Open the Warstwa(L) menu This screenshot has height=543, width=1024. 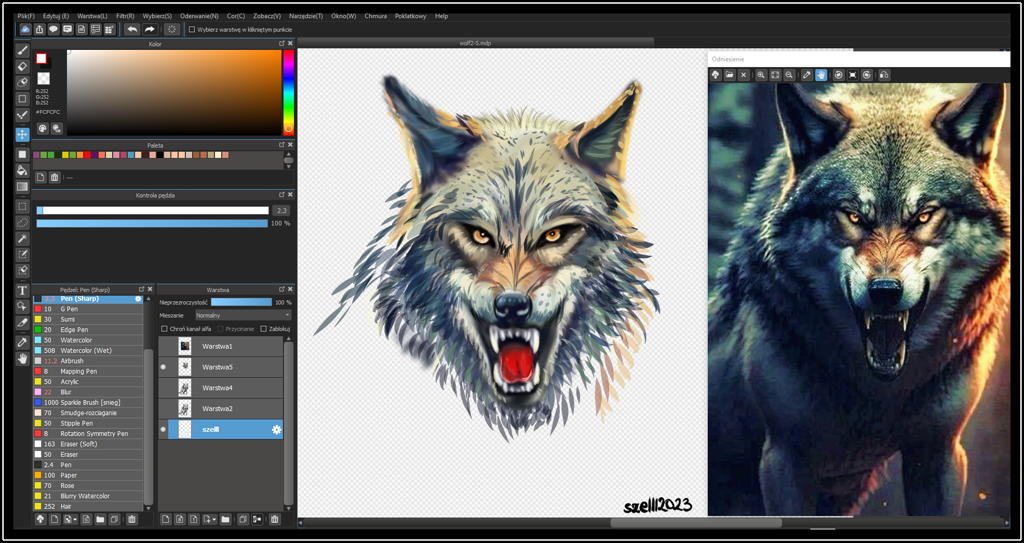[92, 16]
